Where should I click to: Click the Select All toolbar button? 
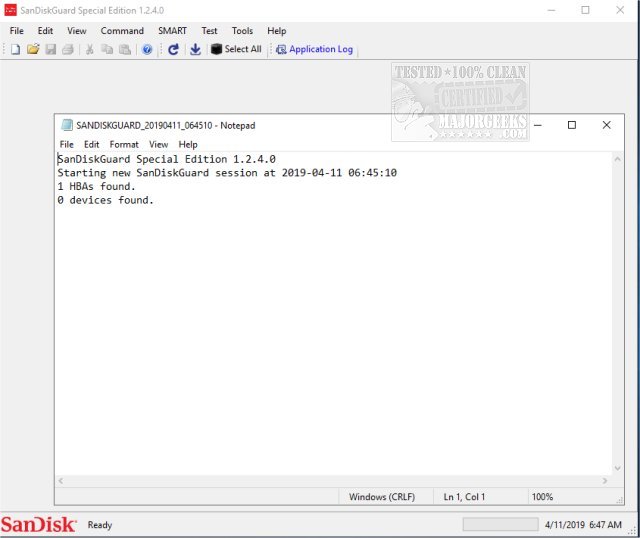click(236, 49)
